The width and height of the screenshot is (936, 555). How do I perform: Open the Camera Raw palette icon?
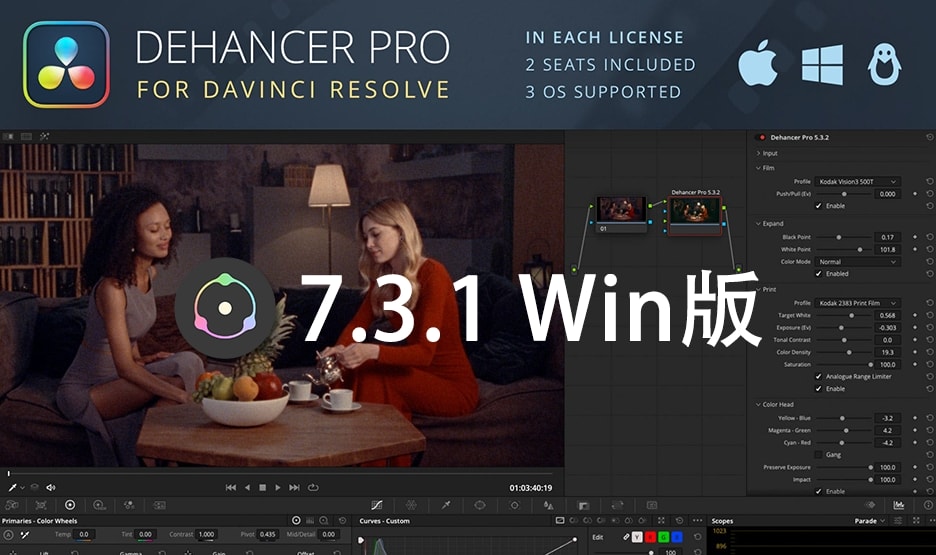click(11, 505)
